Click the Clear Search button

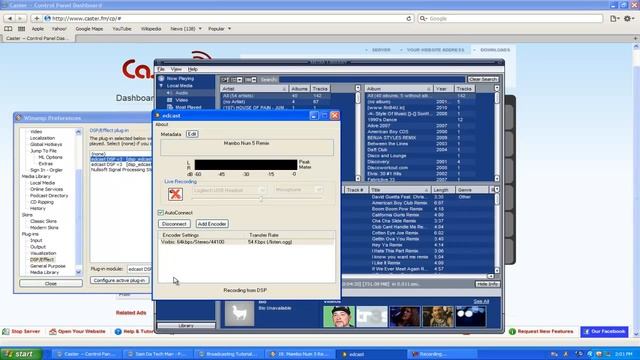pyautogui.click(x=483, y=79)
